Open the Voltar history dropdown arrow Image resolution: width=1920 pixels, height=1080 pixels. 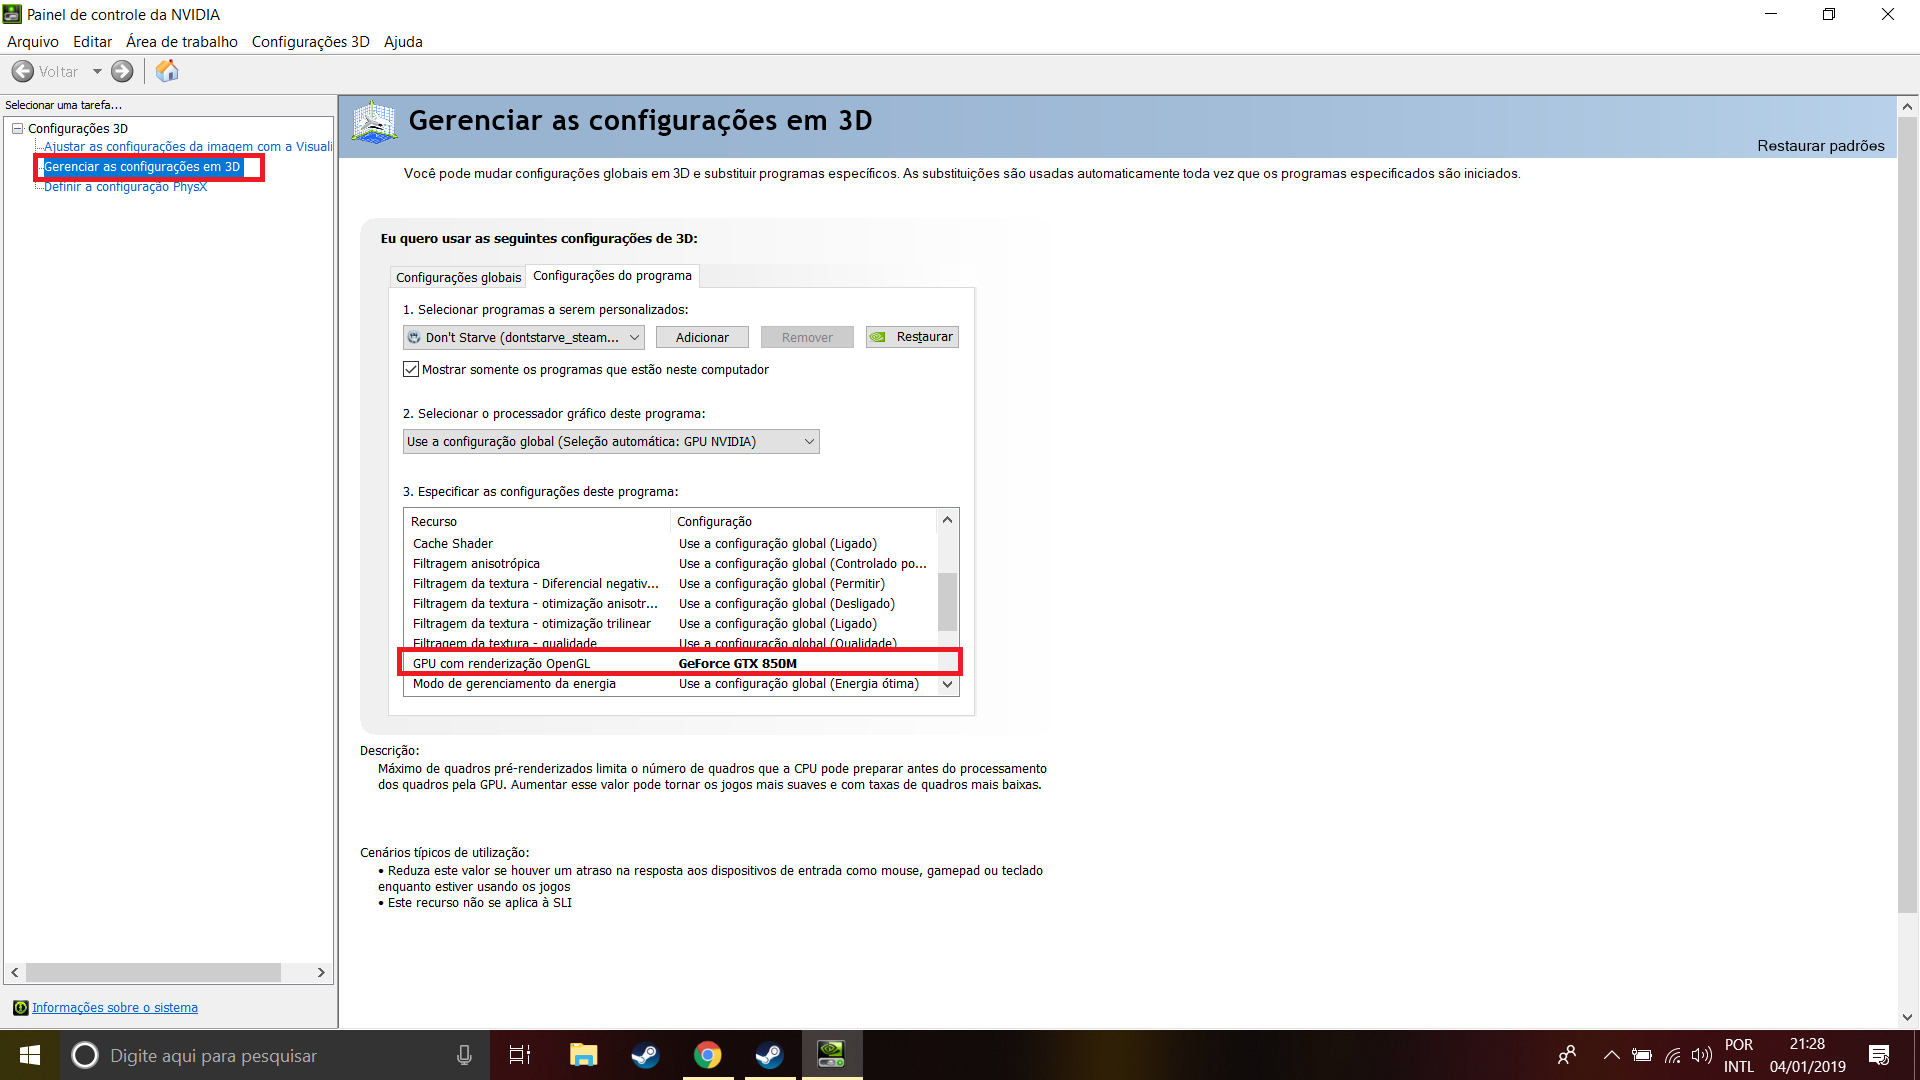click(x=97, y=72)
